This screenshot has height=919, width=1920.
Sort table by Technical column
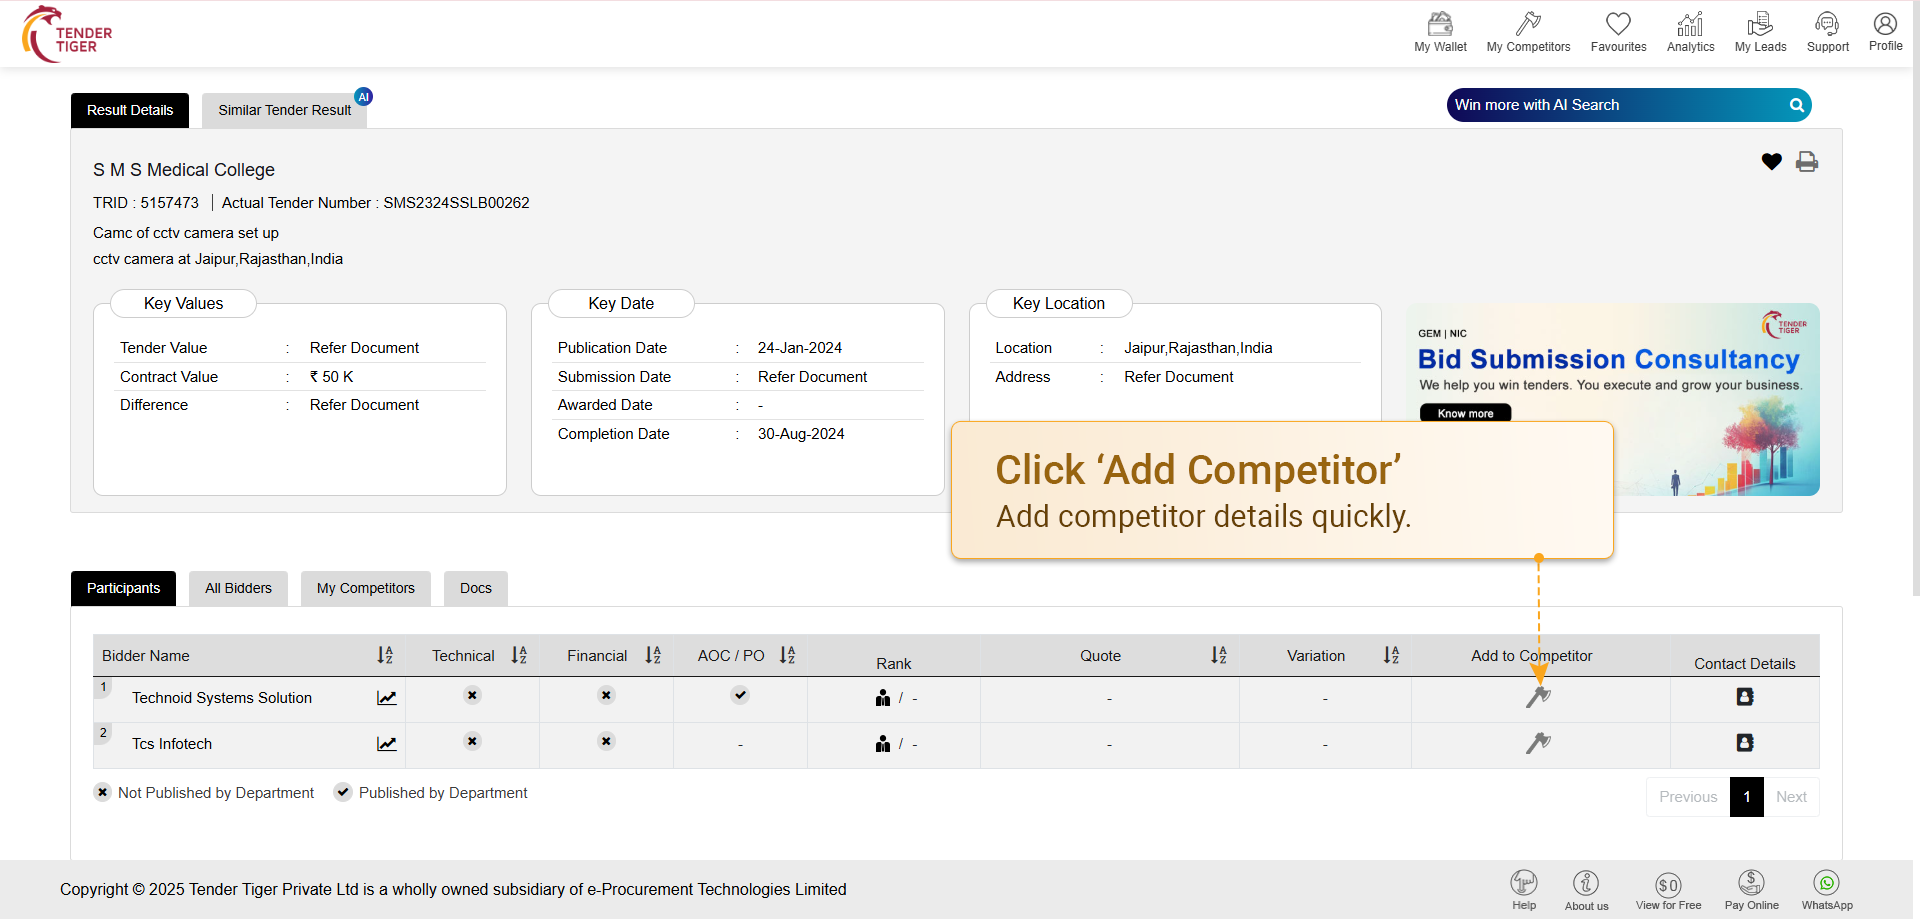pyautogui.click(x=519, y=655)
